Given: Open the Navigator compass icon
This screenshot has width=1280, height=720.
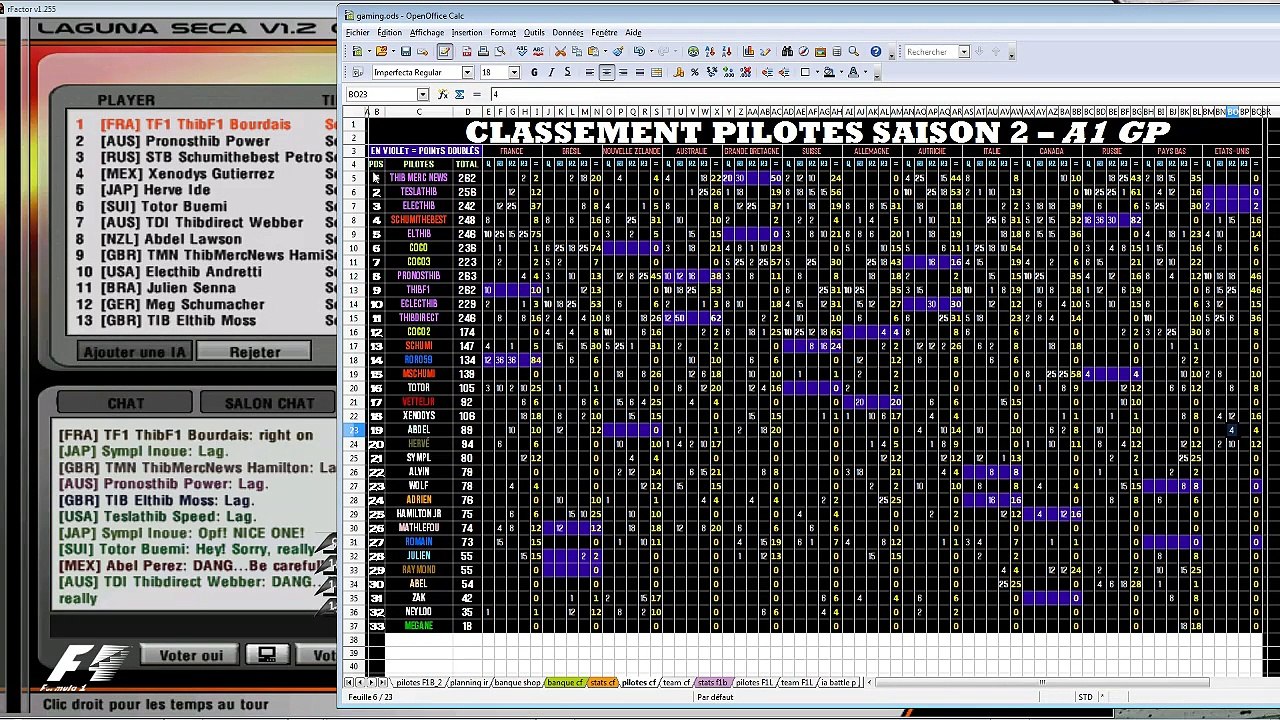Looking at the screenshot, I should pos(804,51).
